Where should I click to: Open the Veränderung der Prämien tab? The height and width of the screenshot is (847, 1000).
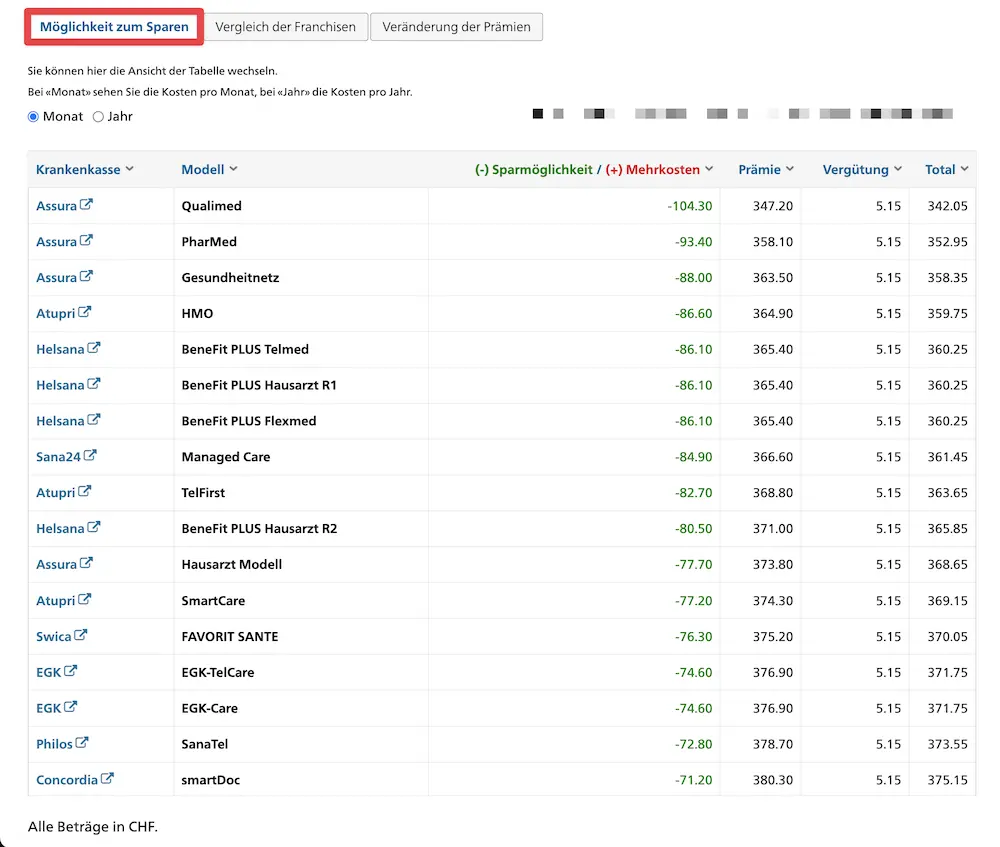coord(457,27)
